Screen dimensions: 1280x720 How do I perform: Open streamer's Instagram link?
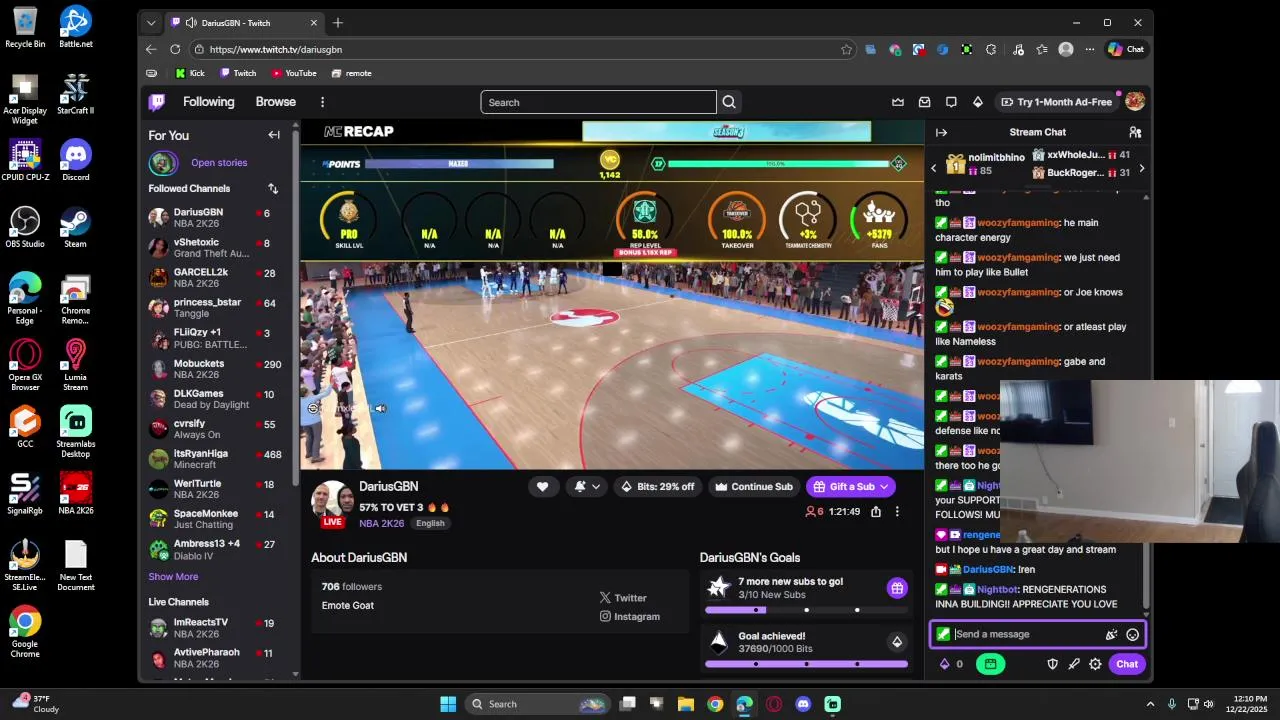630,617
